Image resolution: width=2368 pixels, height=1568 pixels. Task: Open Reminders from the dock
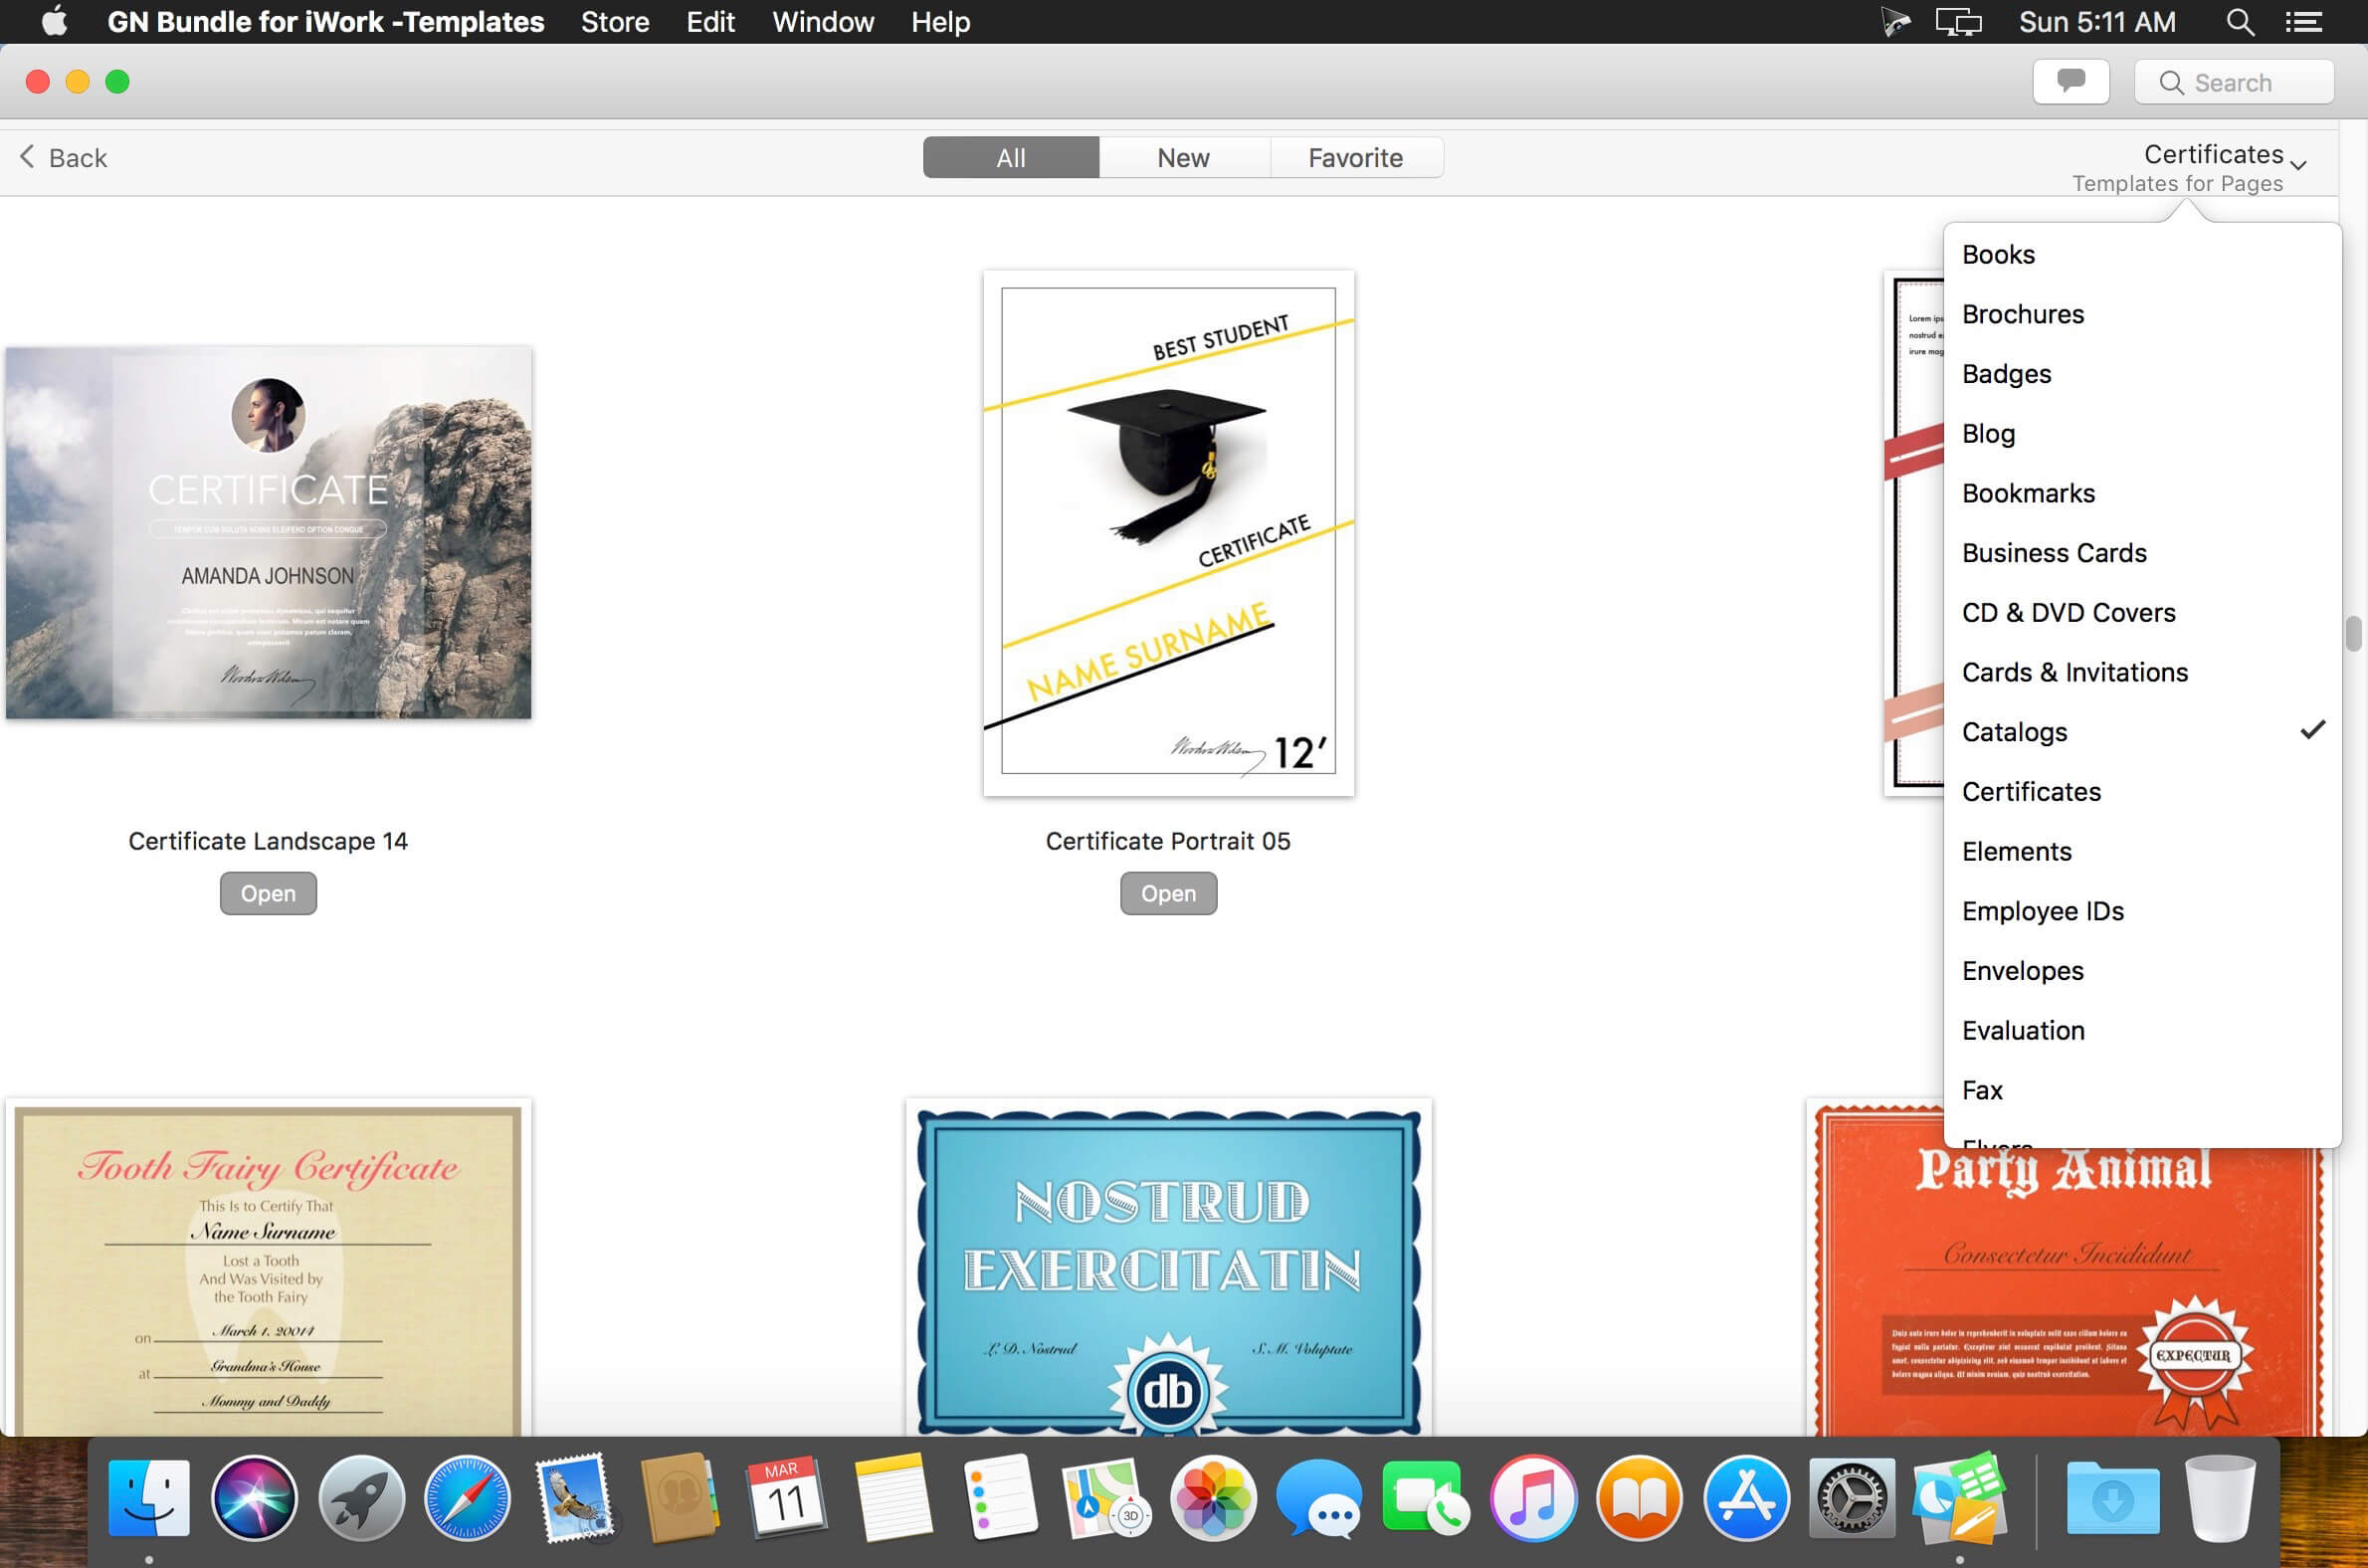coord(1000,1497)
